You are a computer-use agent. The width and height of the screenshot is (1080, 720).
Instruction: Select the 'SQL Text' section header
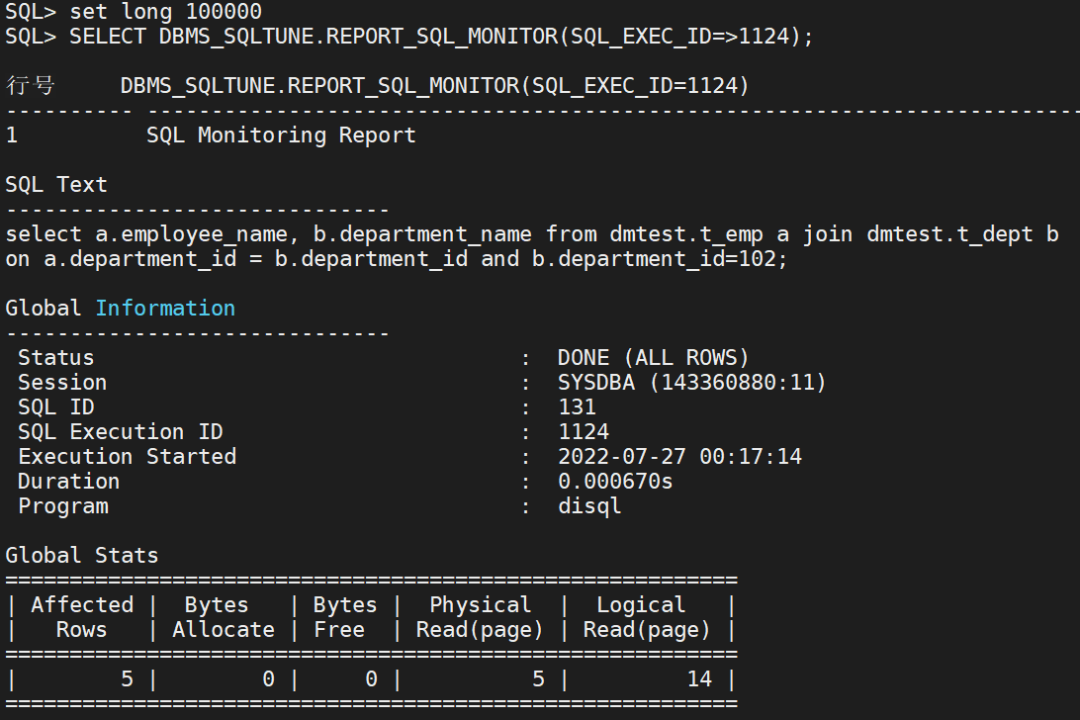pos(56,184)
